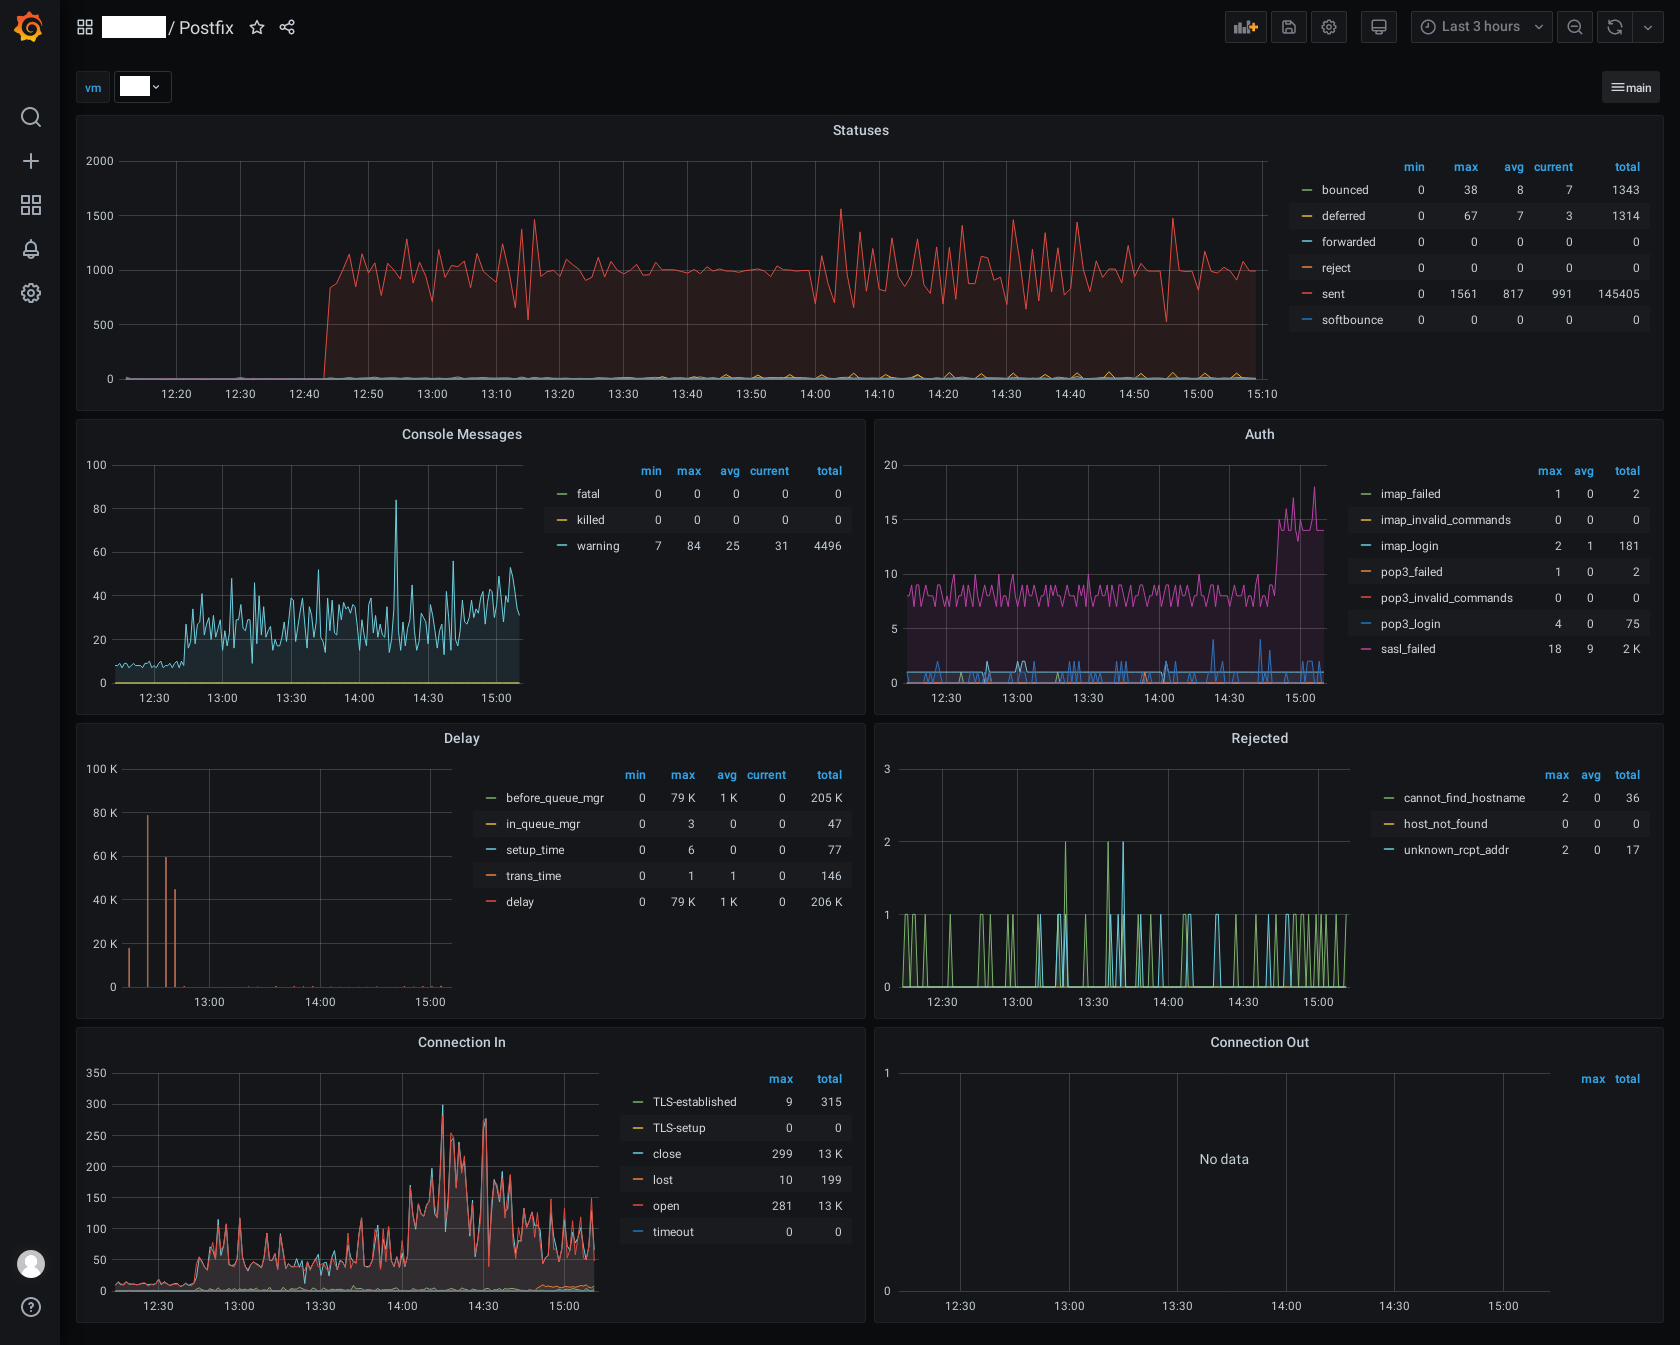The height and width of the screenshot is (1345, 1680).
Task: Sort Connection In legend by max
Action: point(781,1079)
